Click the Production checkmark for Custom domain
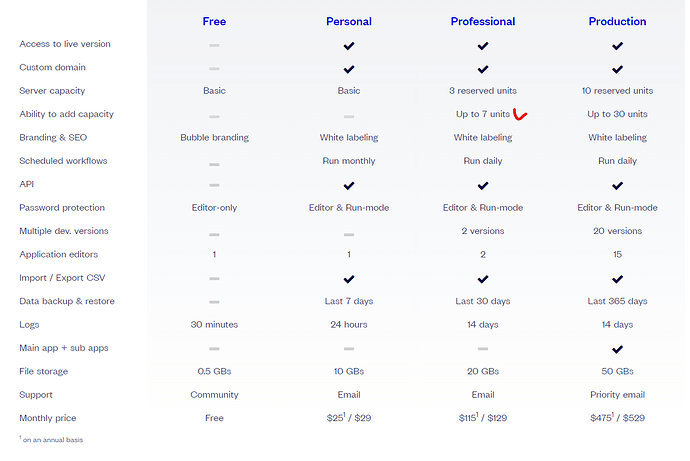The width and height of the screenshot is (690, 461). click(x=617, y=70)
